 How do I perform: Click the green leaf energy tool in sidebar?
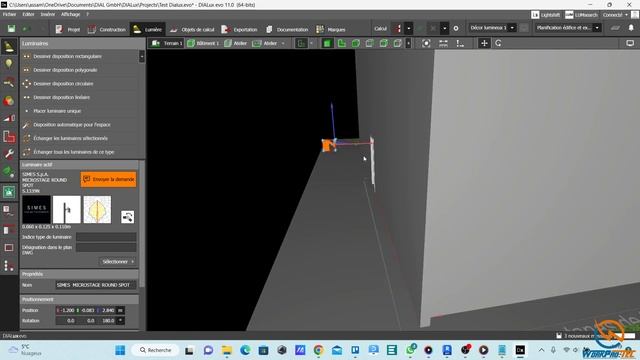[x=9, y=172]
